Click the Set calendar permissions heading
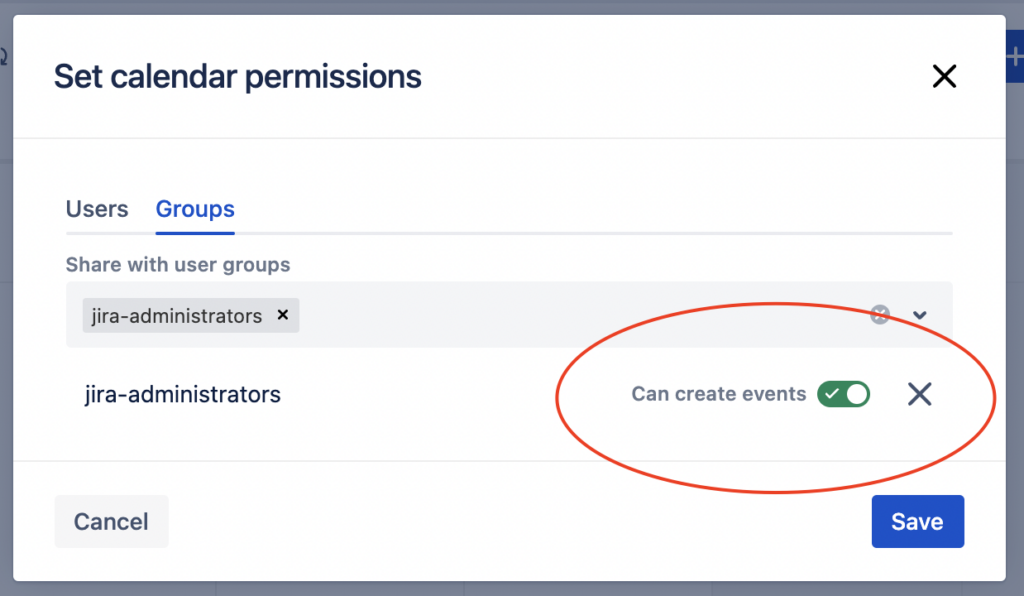Image resolution: width=1024 pixels, height=596 pixels. (x=238, y=76)
